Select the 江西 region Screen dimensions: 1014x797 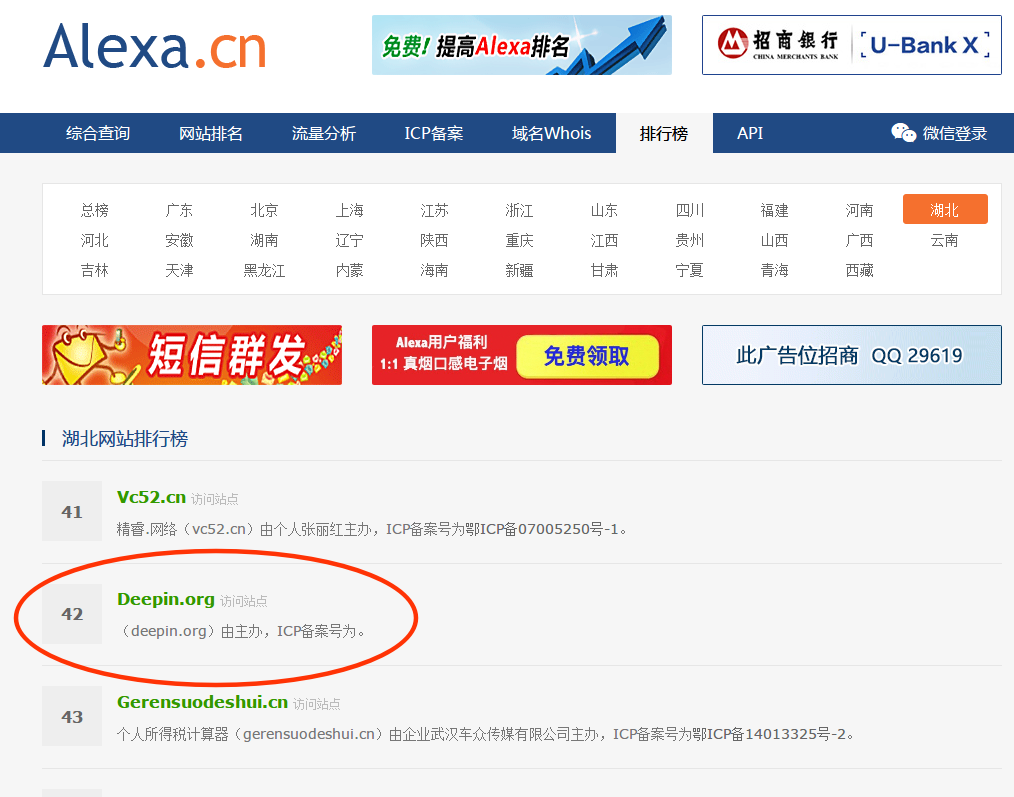click(605, 240)
